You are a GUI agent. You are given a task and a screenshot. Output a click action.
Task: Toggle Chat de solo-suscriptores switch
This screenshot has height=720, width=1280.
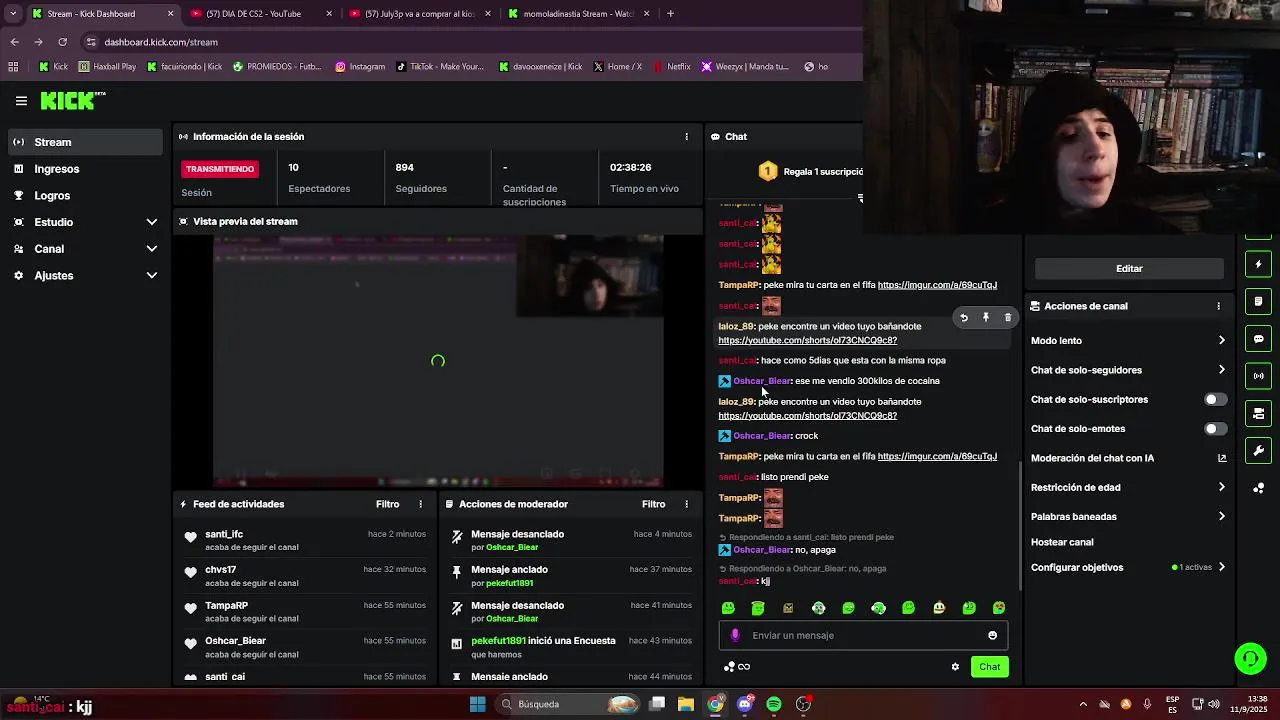(1214, 399)
